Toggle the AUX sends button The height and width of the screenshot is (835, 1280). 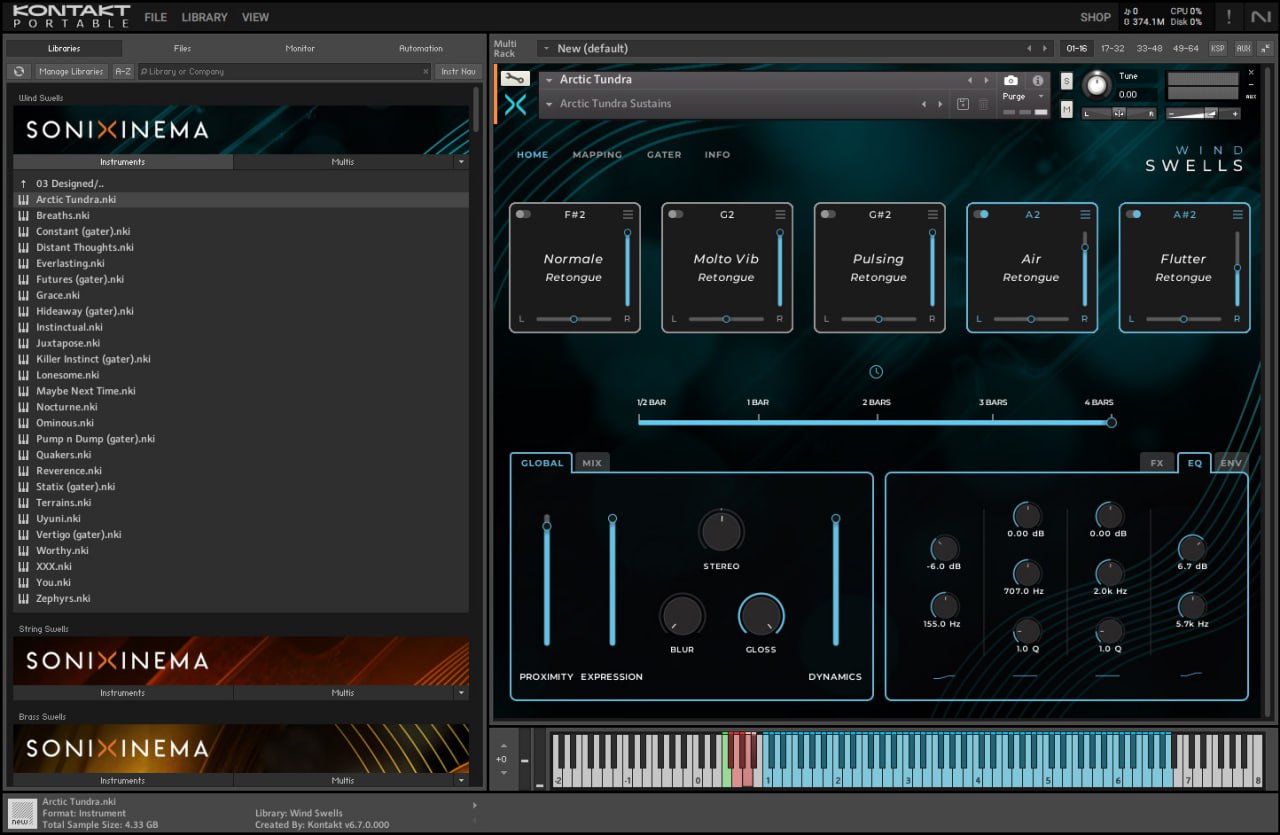1243,48
